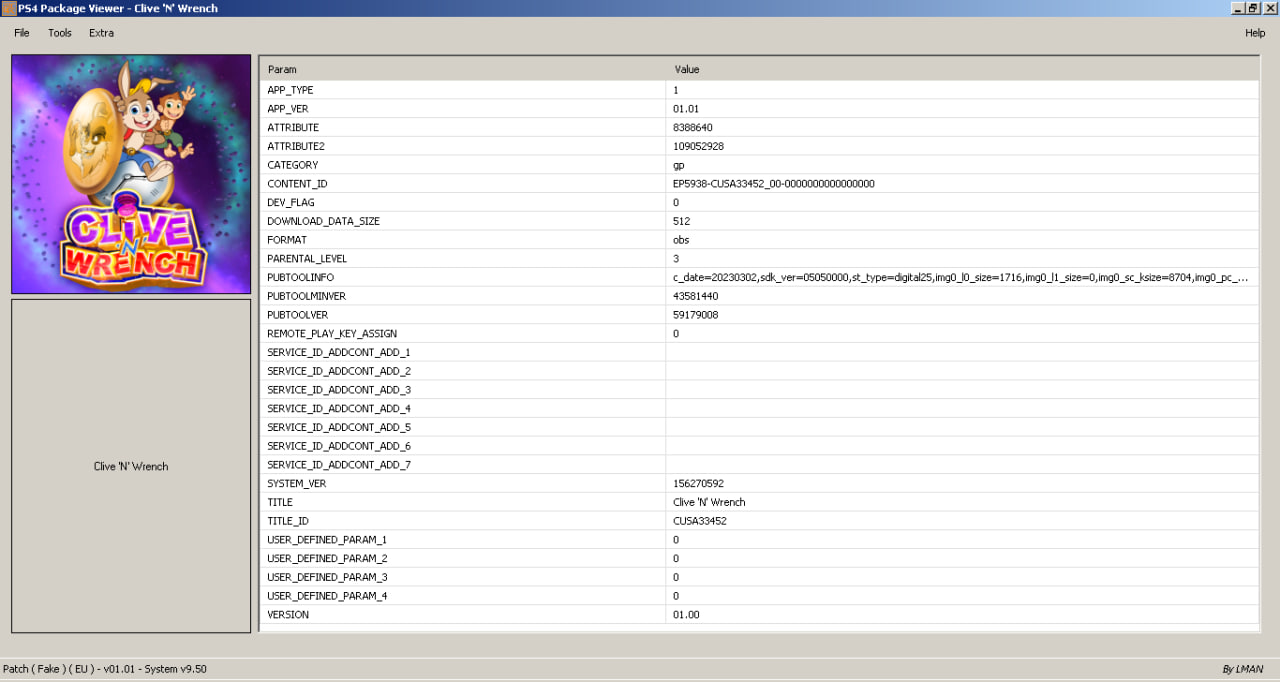
Task: Select the PARENTAL_LEVEL param cell
Action: point(463,259)
